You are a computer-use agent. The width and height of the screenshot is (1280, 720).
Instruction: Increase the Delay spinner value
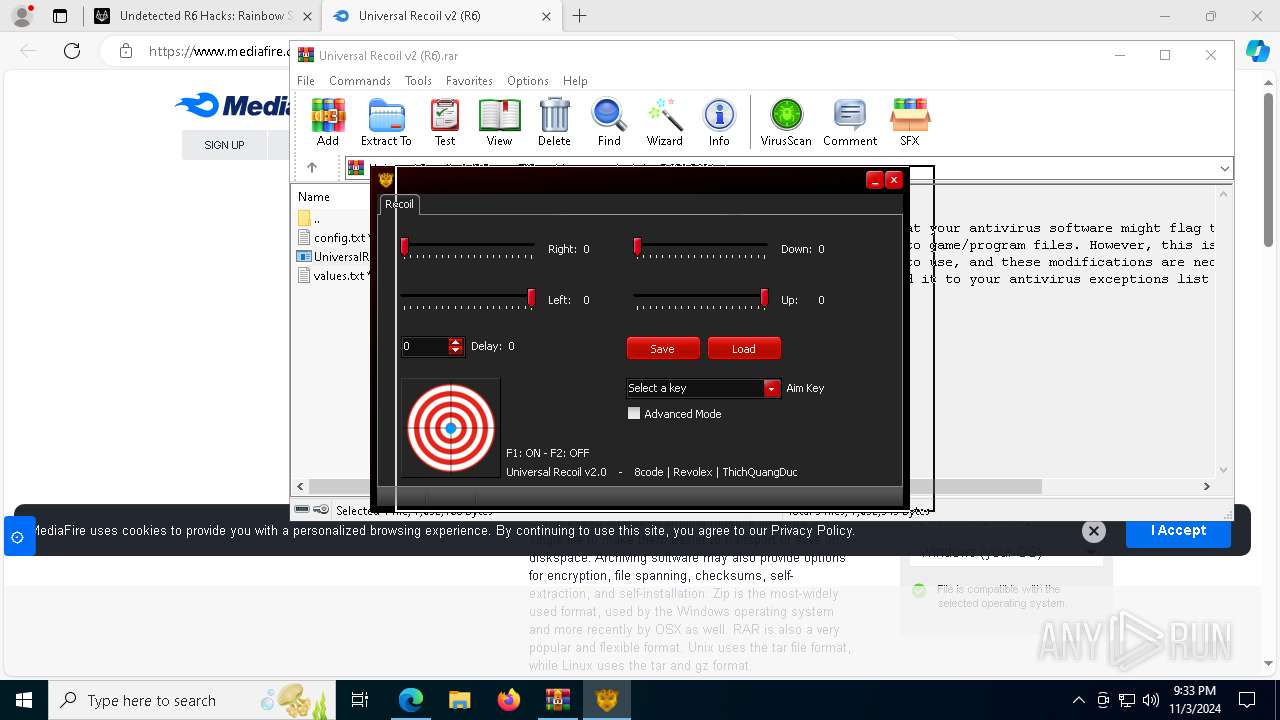click(456, 342)
